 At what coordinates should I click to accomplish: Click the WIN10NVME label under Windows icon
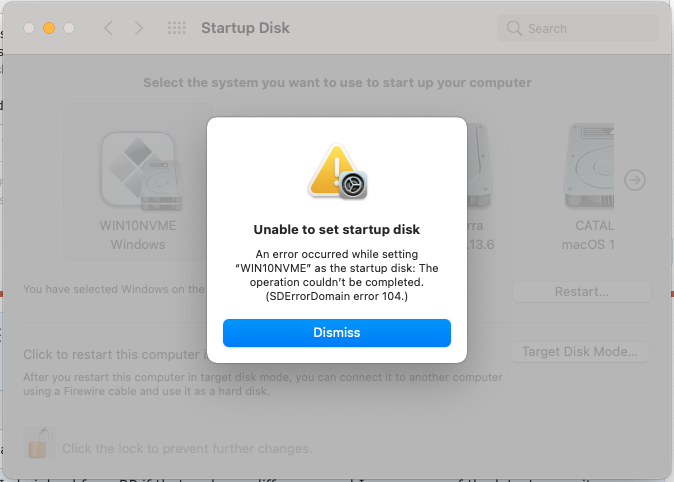coord(138,226)
